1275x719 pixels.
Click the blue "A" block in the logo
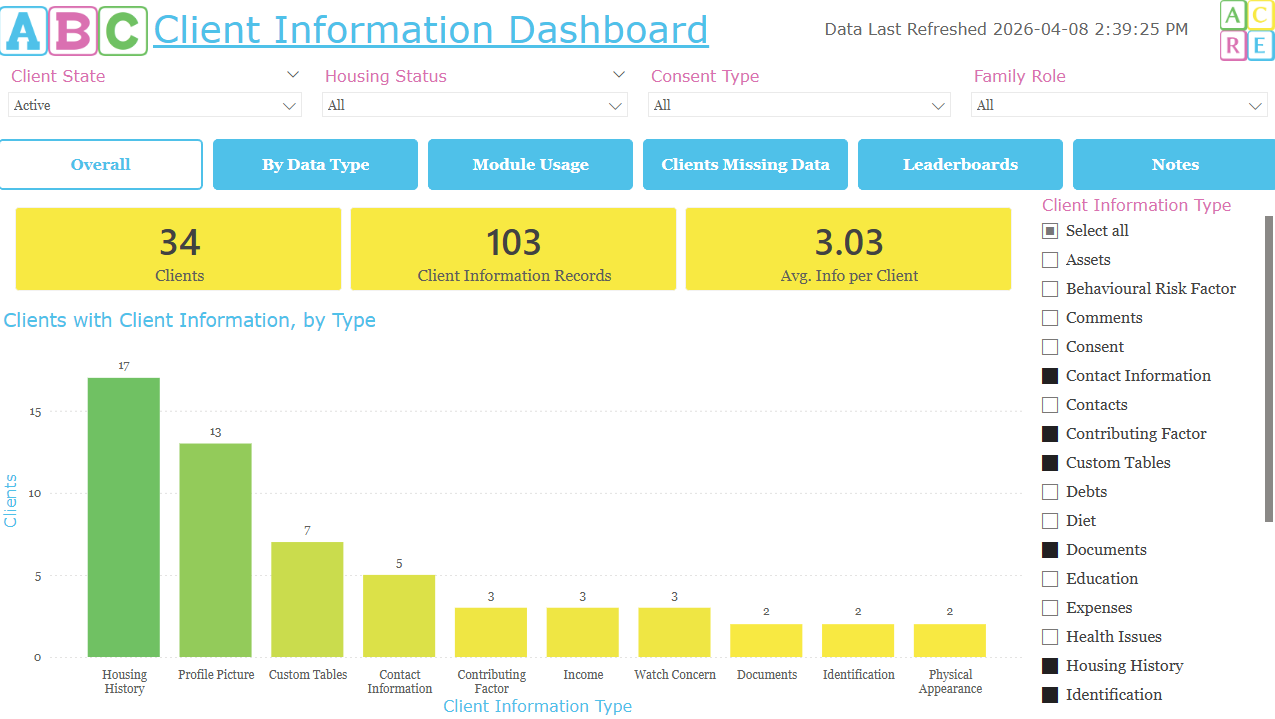23,30
